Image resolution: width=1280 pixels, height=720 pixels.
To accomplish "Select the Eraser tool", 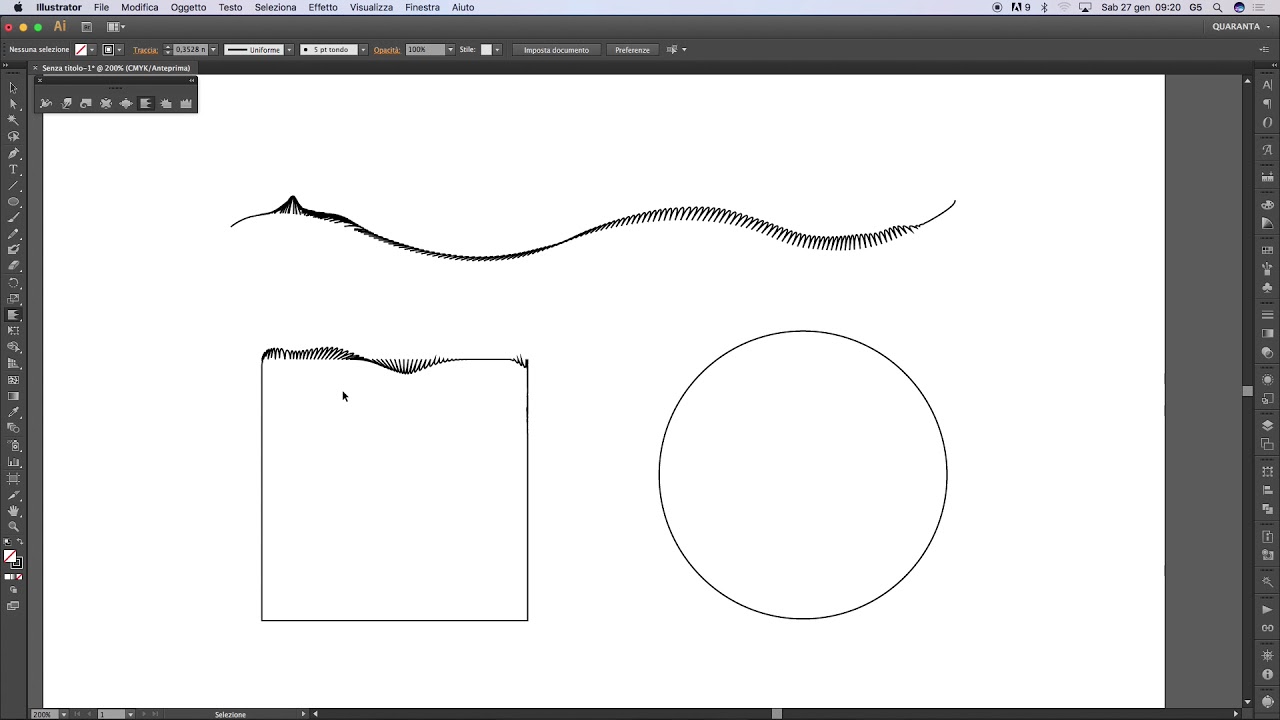I will pyautogui.click(x=13, y=265).
